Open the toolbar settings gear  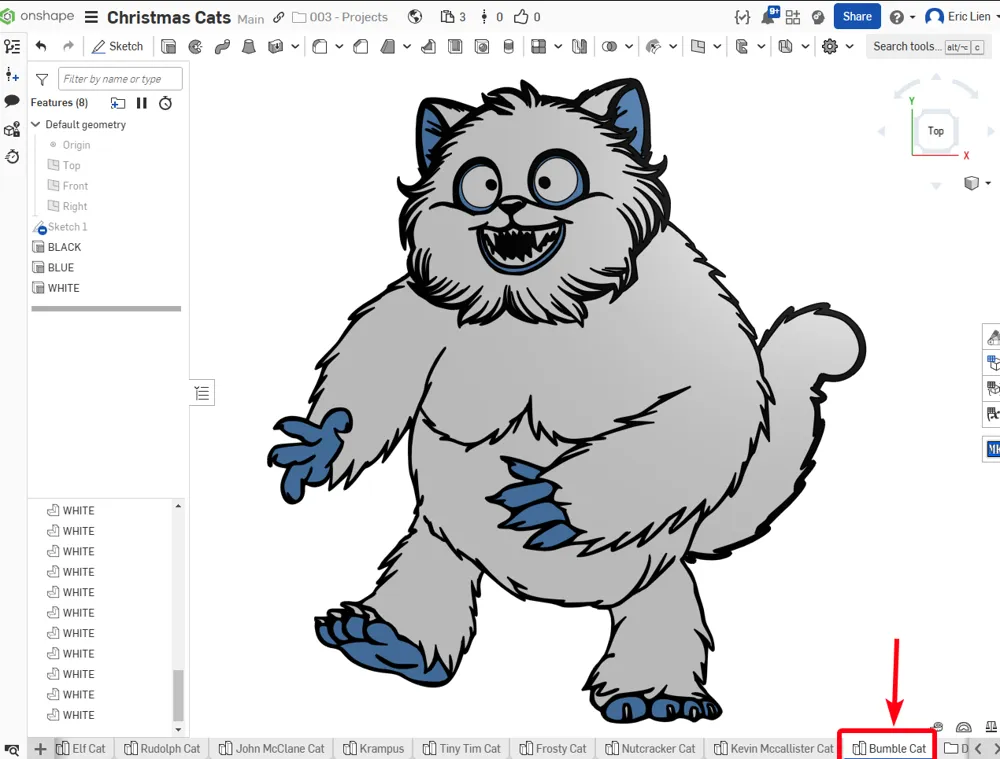pos(830,47)
